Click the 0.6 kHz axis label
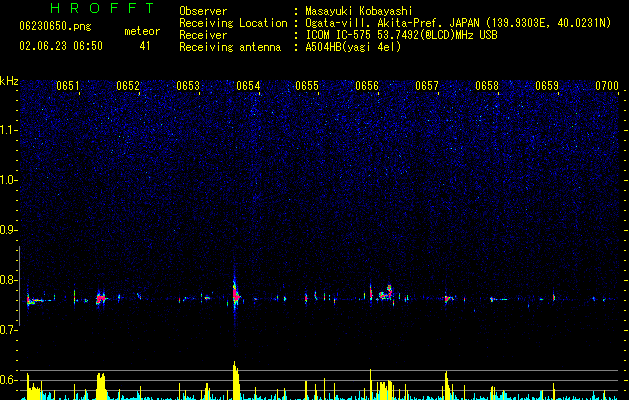This screenshot has width=629, height=400. tap(9, 380)
